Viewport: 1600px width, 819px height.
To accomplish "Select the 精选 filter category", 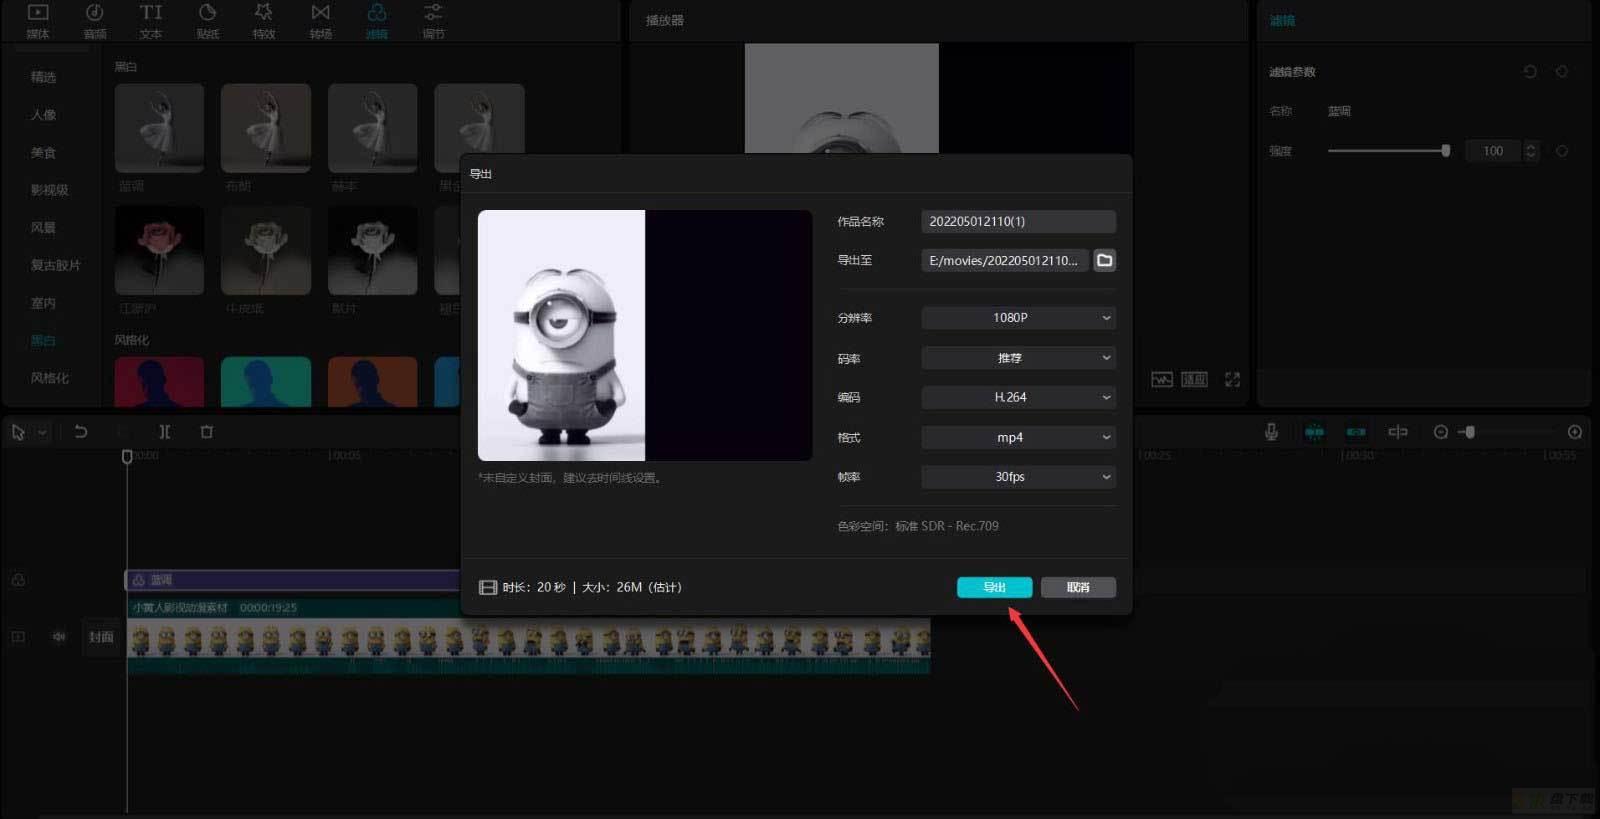I will 43,77.
